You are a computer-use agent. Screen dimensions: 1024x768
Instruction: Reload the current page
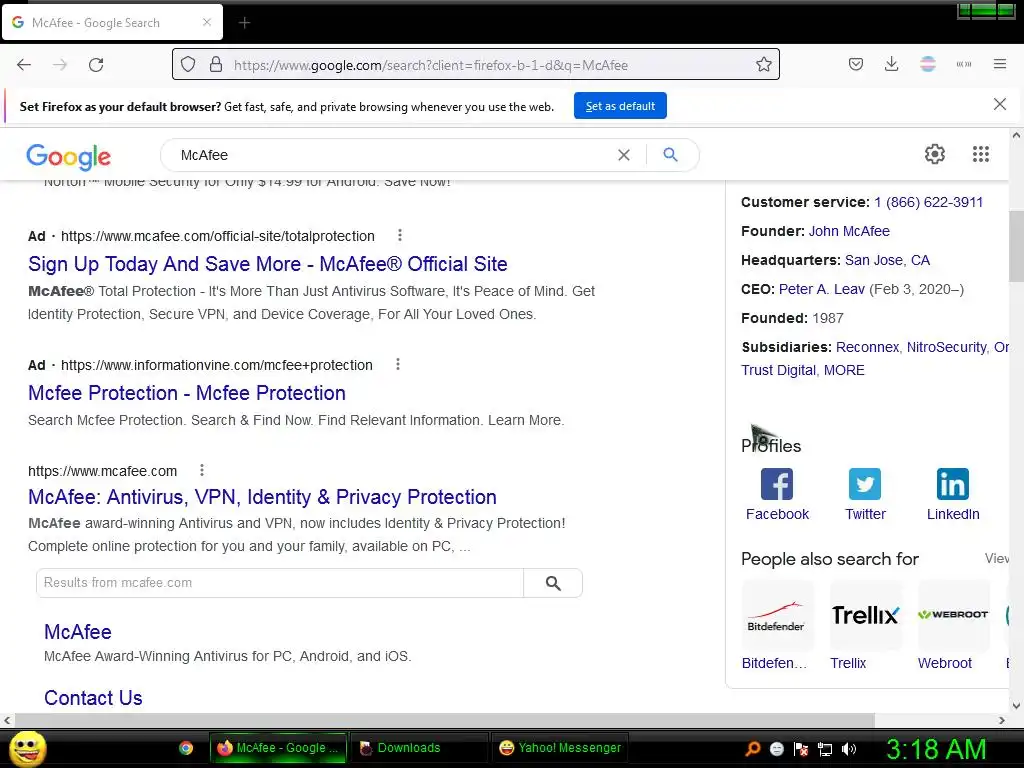(96, 65)
